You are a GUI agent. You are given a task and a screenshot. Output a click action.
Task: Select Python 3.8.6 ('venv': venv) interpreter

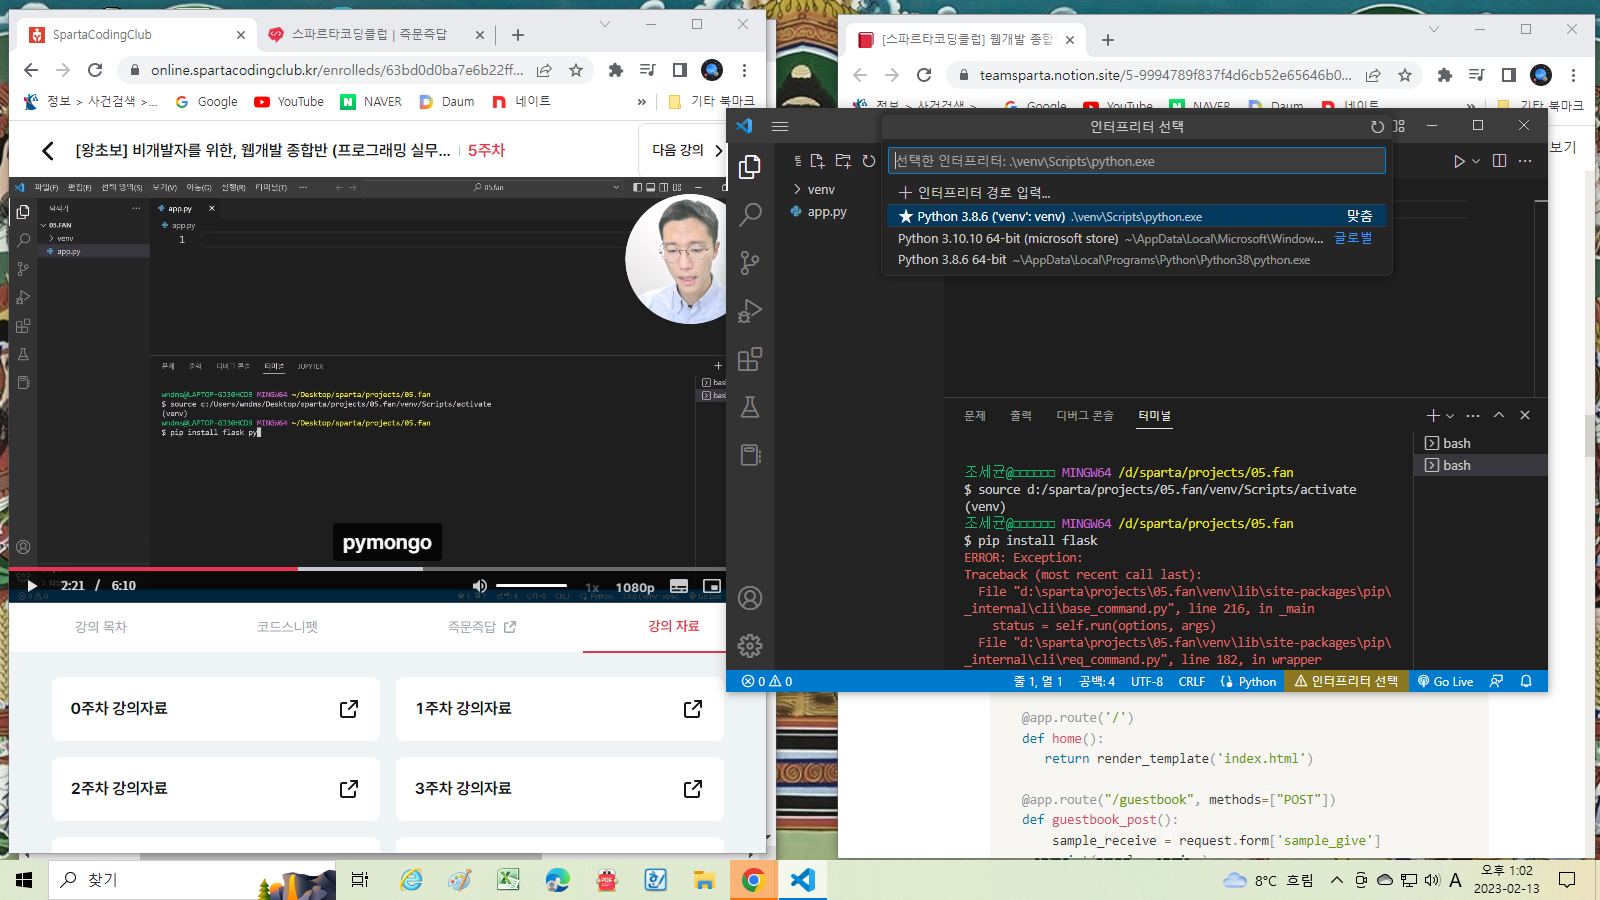[1137, 216]
